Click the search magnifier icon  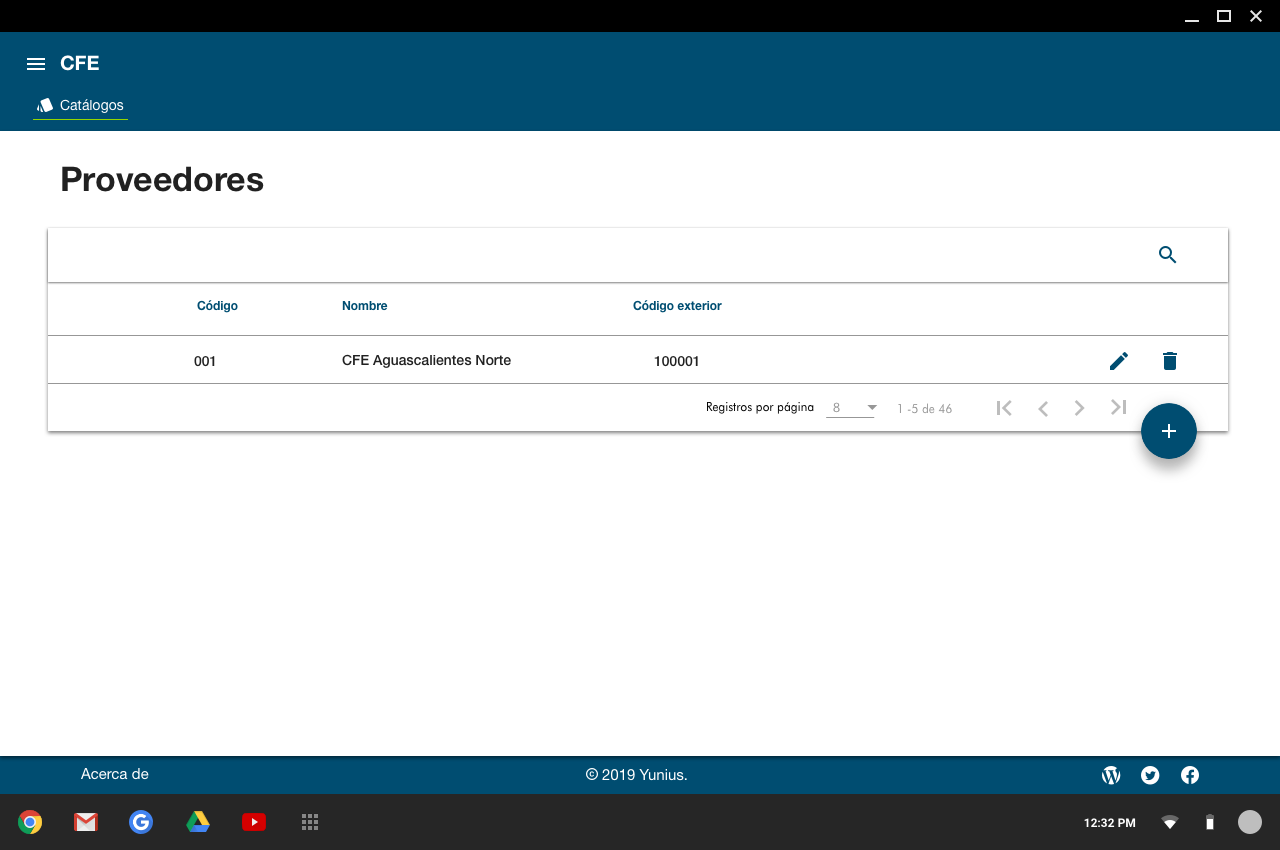[1167, 255]
